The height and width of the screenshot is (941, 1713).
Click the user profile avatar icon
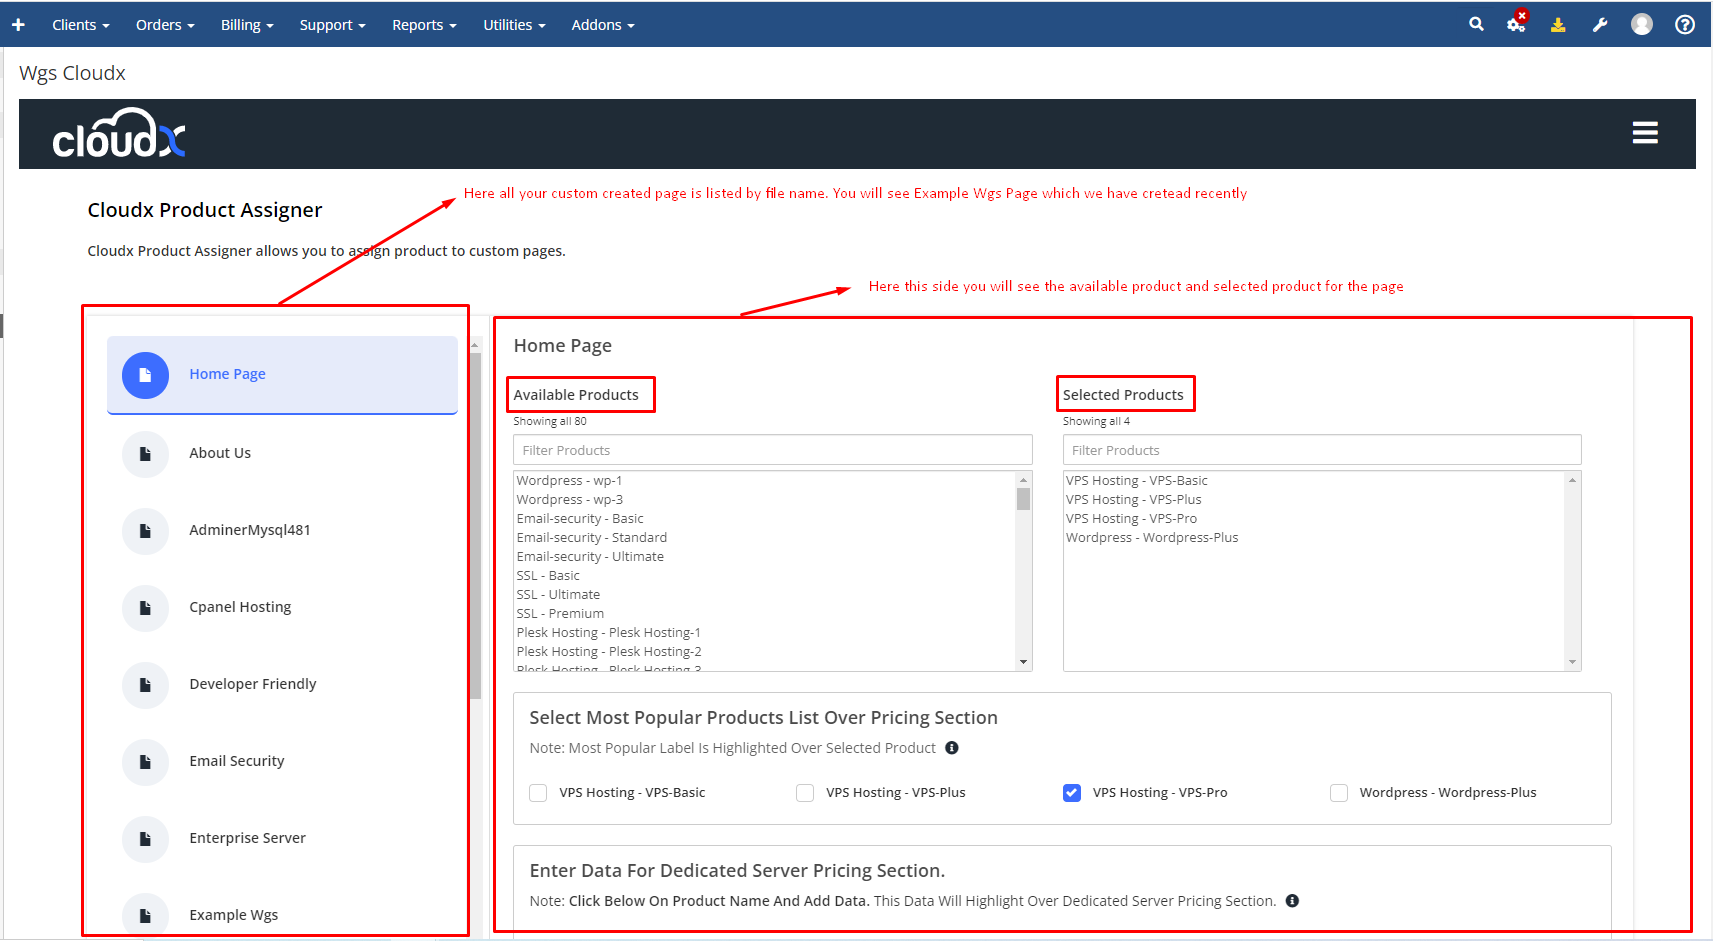tap(1642, 24)
